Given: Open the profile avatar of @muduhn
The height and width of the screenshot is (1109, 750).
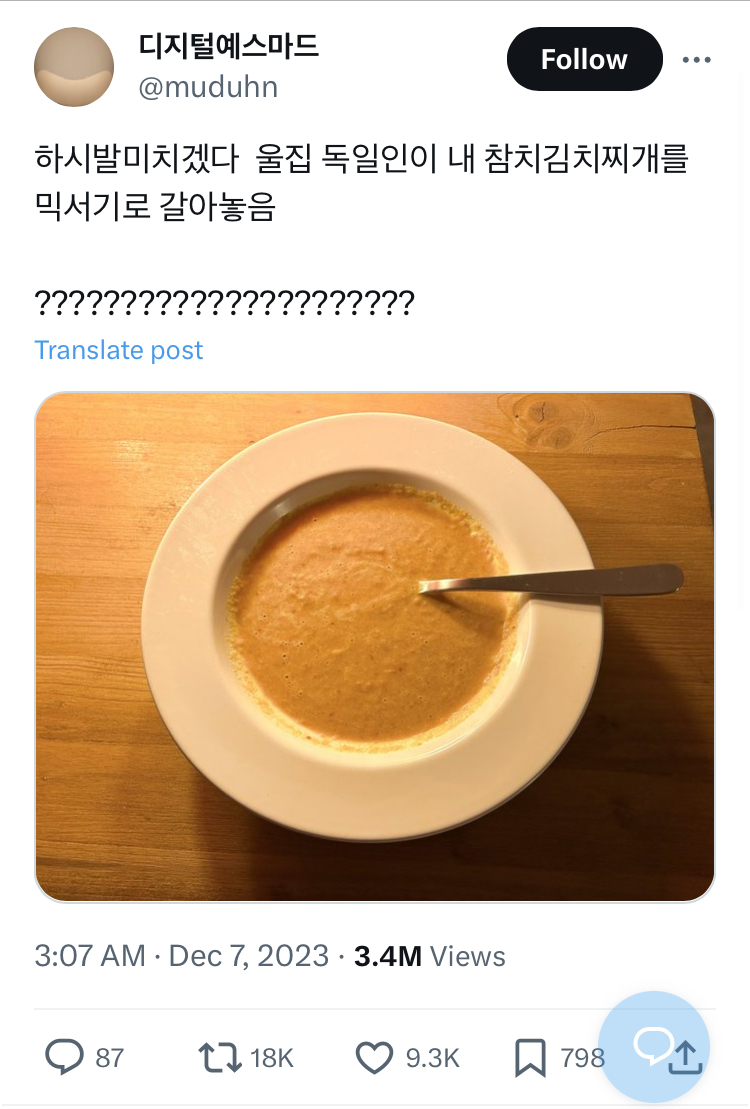Looking at the screenshot, I should (x=74, y=67).
